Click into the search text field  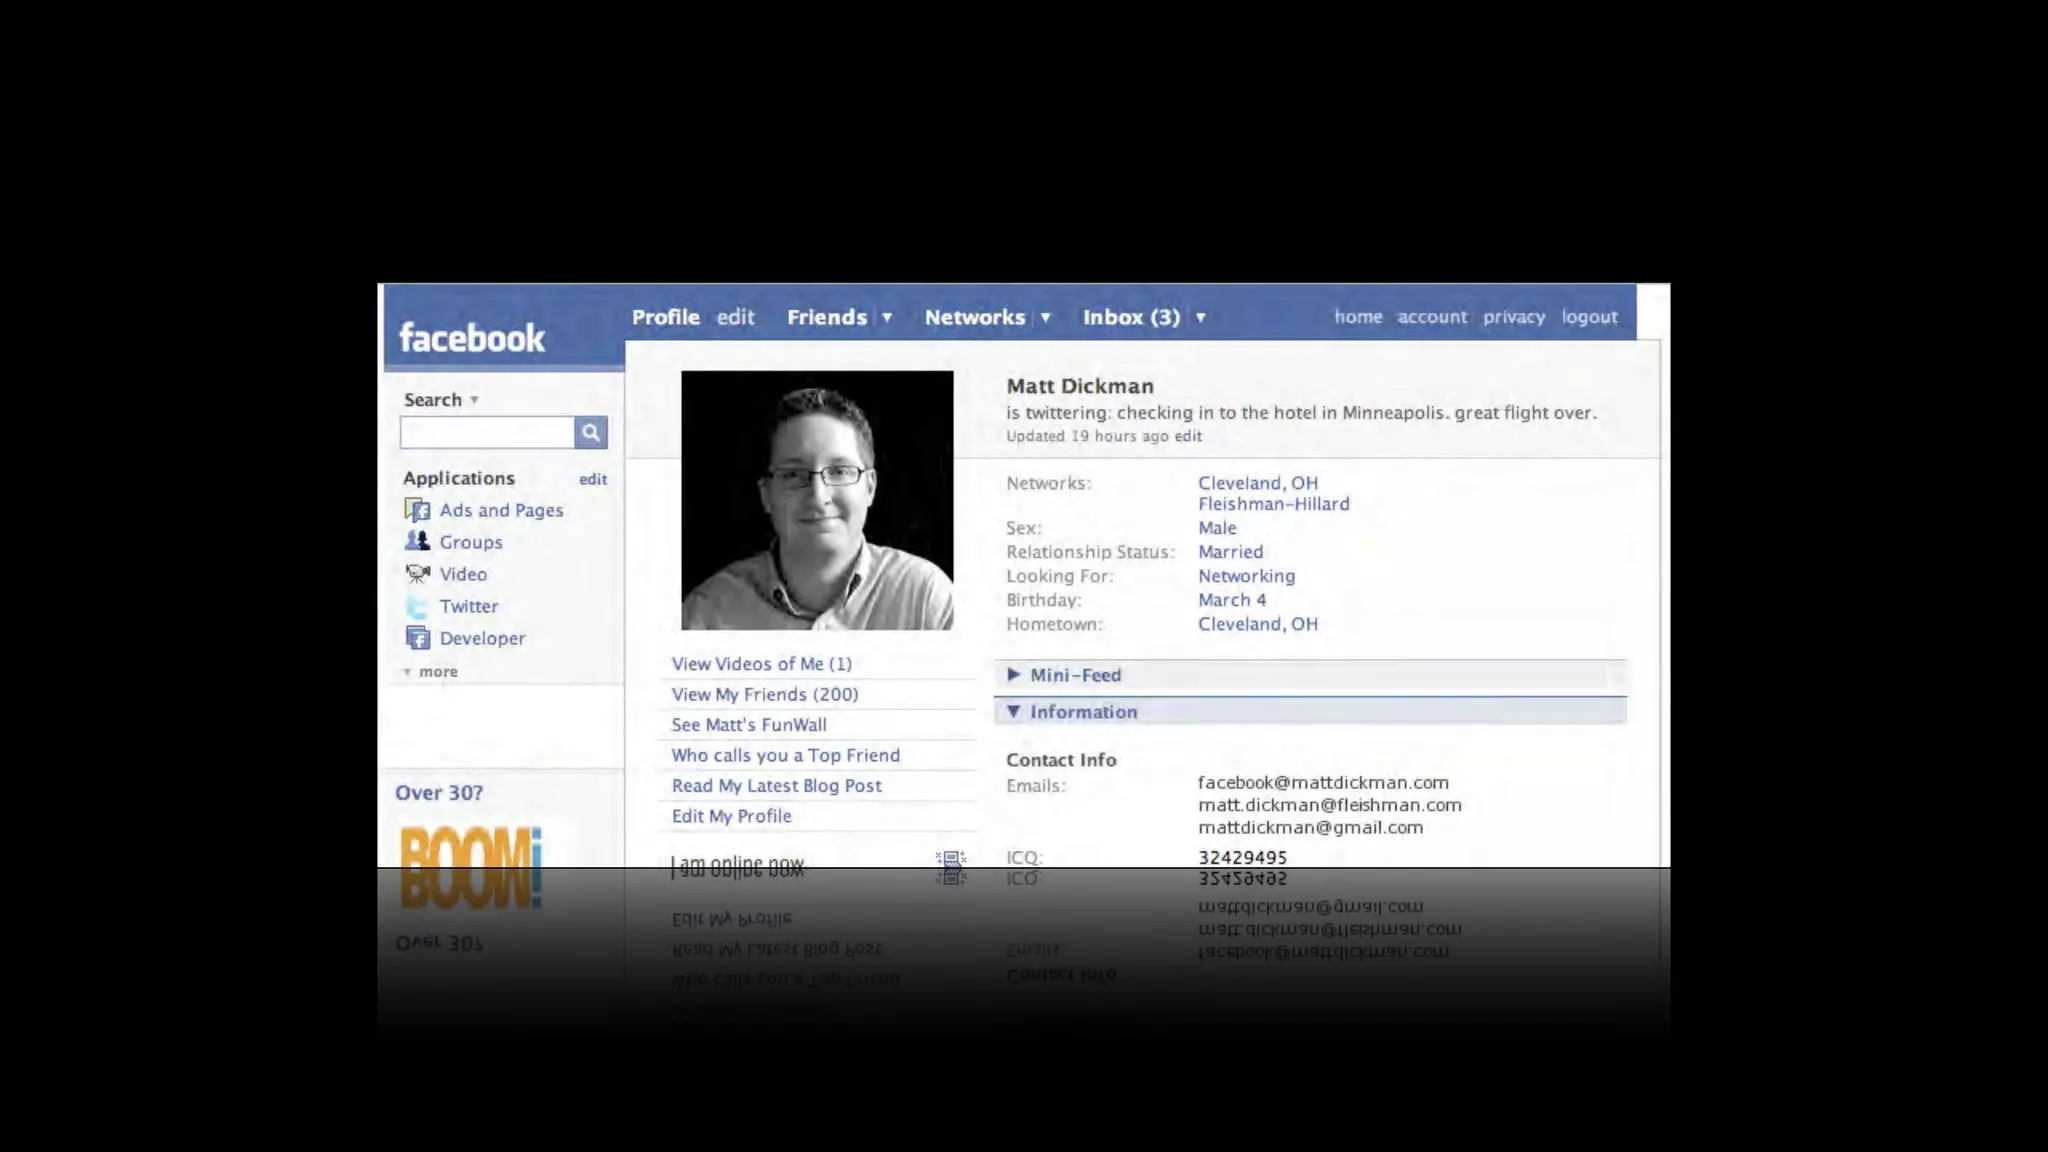(487, 432)
